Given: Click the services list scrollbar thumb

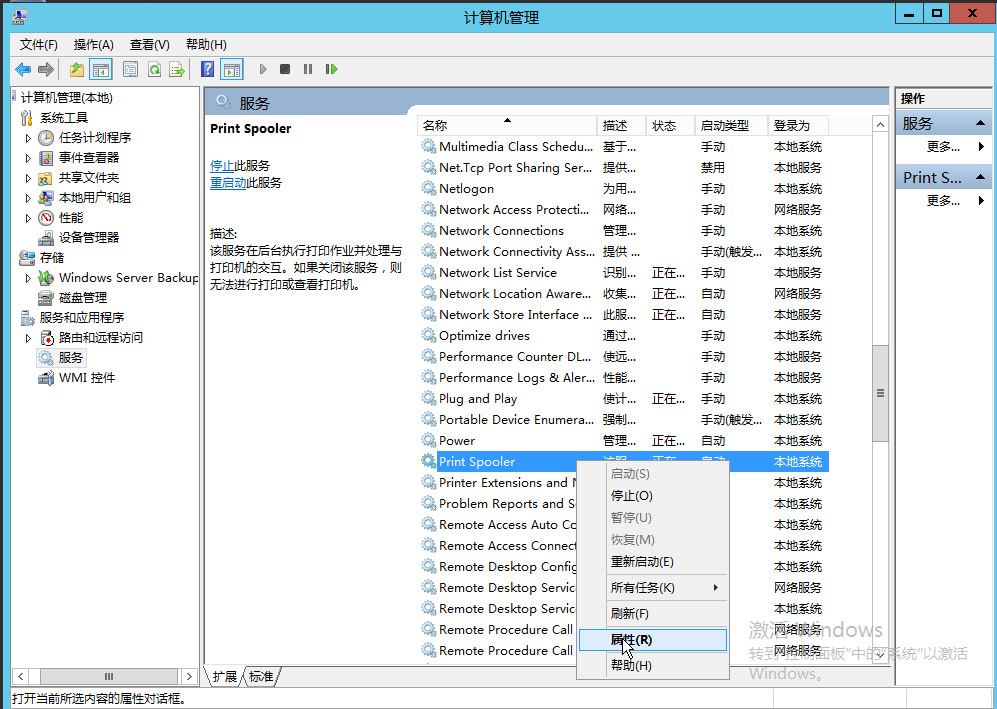Looking at the screenshot, I should point(880,393).
